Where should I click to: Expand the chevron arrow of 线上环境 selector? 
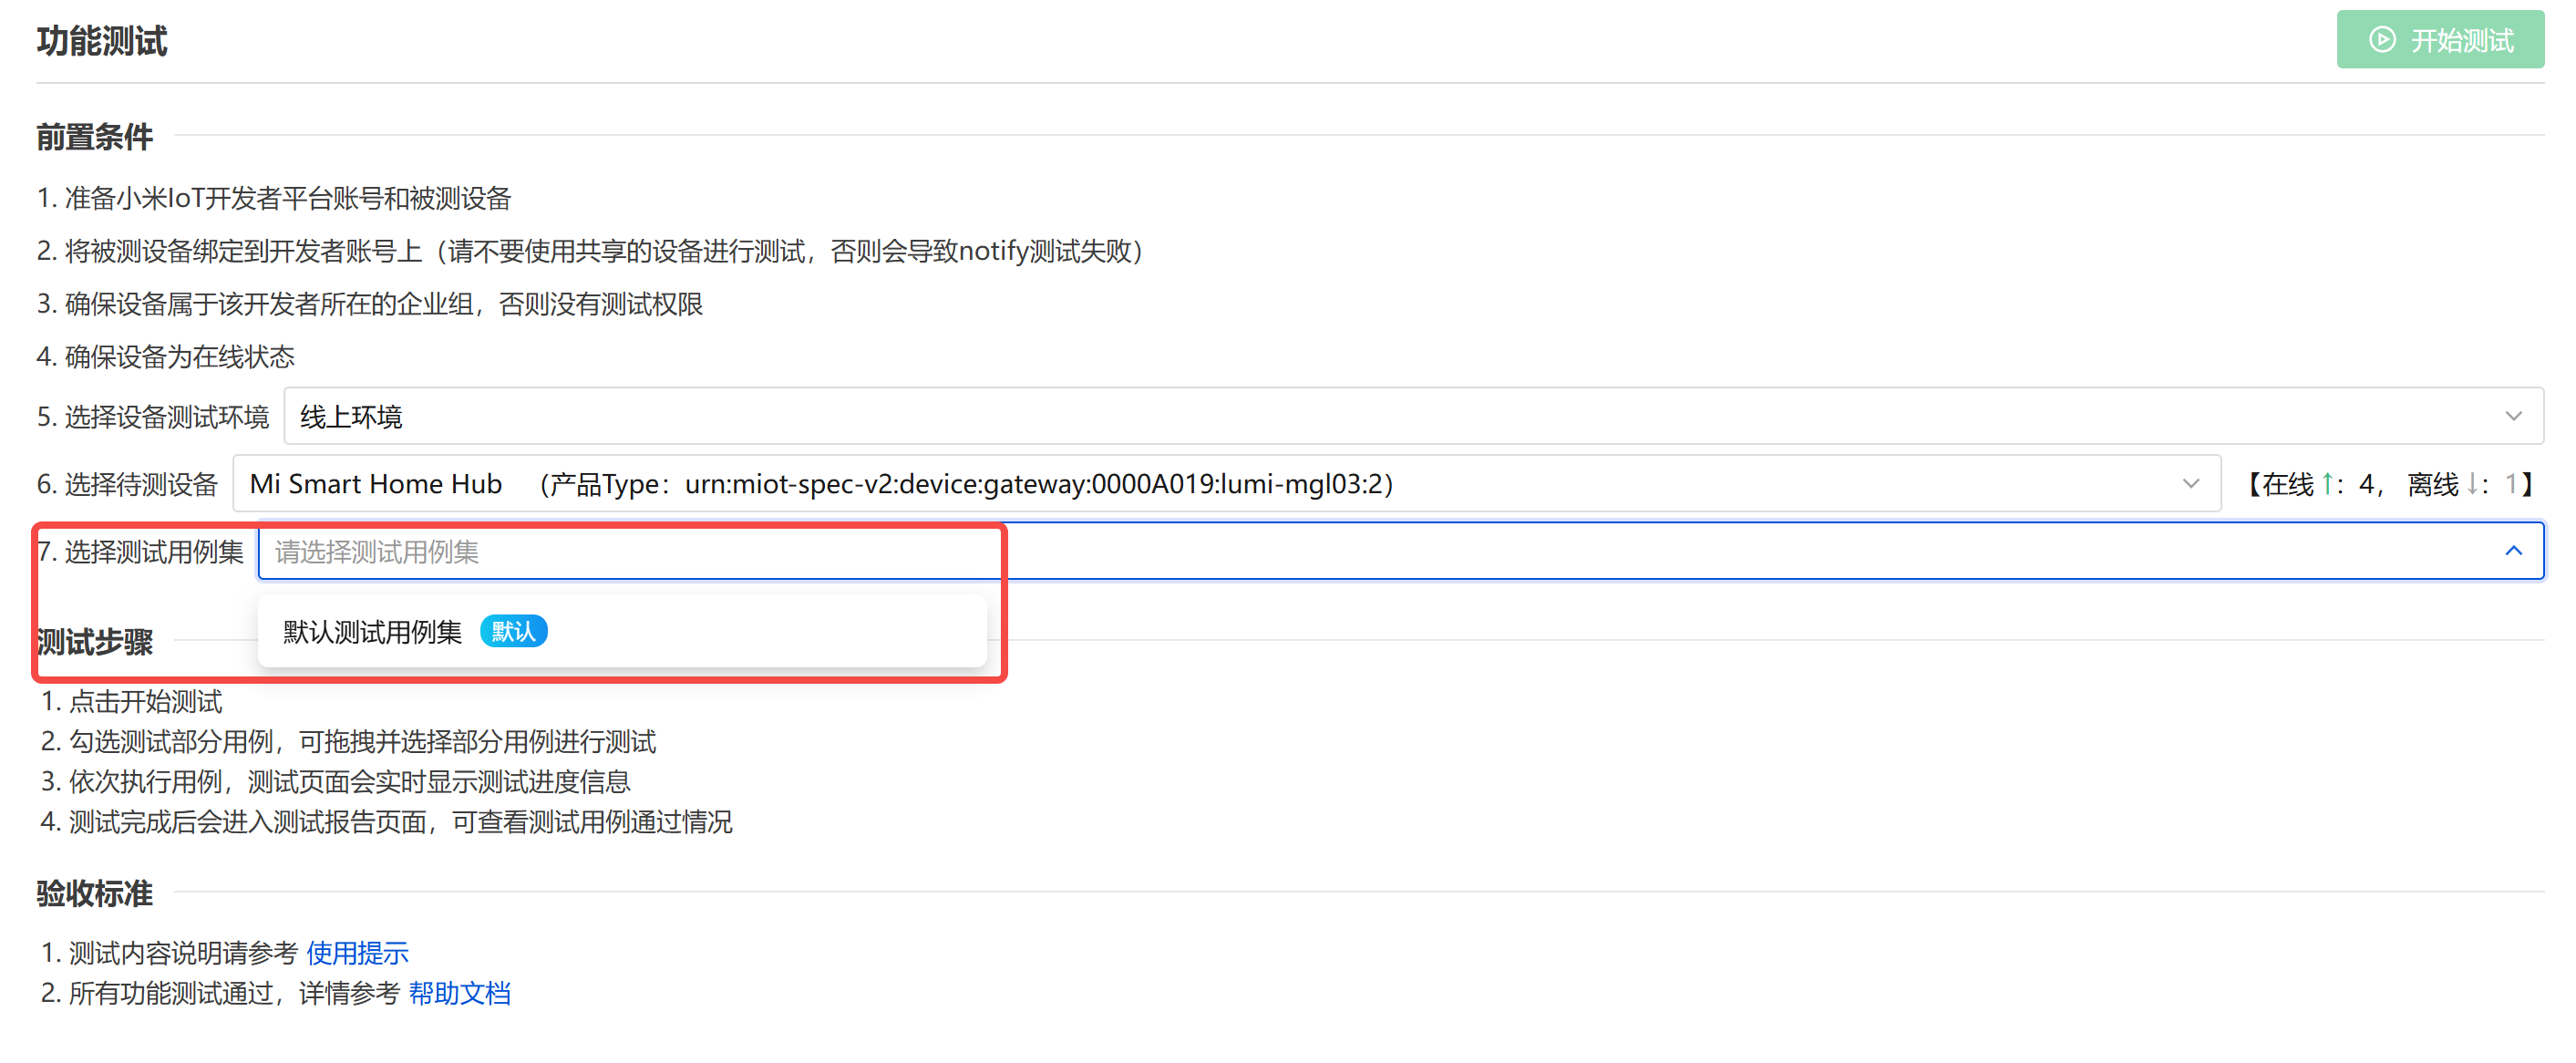coord(2512,416)
